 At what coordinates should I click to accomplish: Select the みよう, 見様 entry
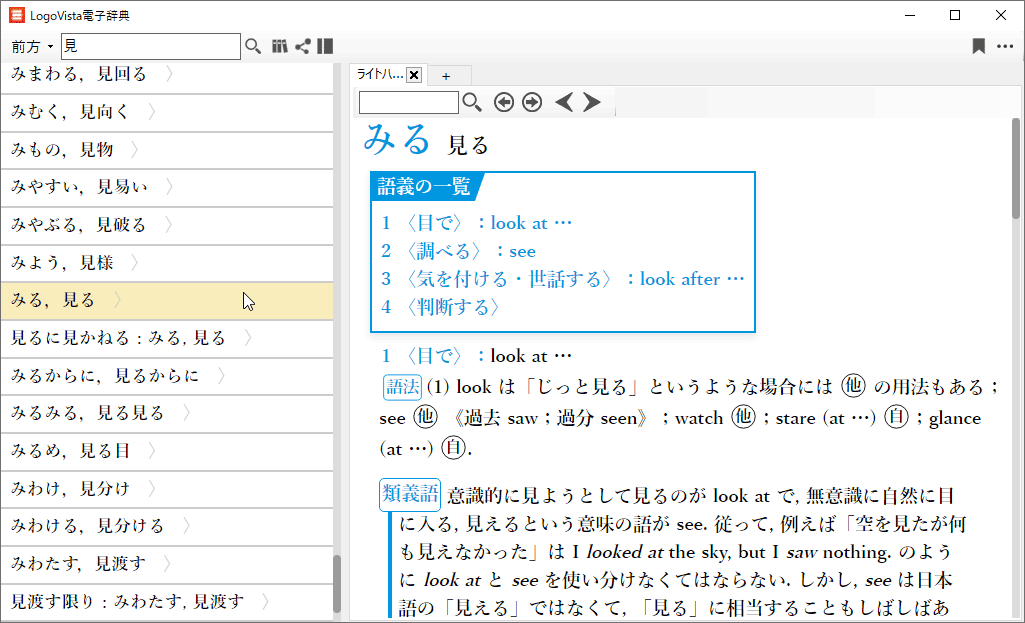167,263
